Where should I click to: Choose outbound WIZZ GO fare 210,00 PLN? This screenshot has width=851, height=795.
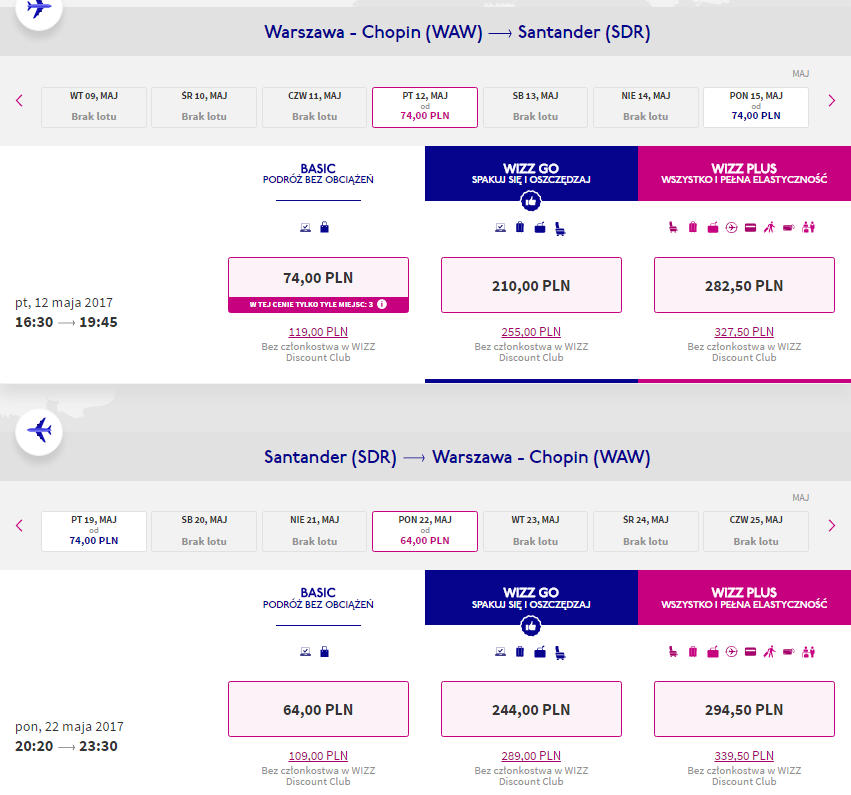(x=531, y=285)
